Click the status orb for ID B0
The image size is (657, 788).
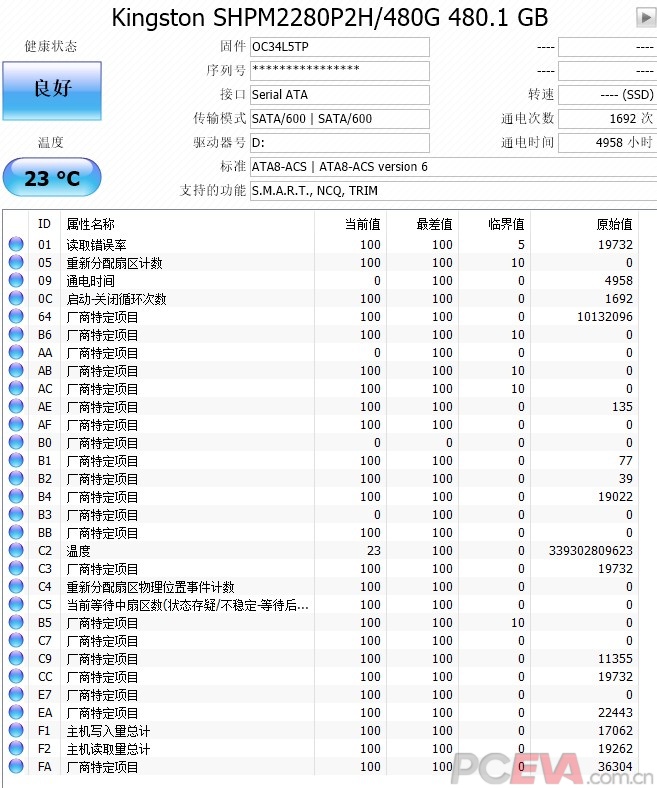point(16,442)
